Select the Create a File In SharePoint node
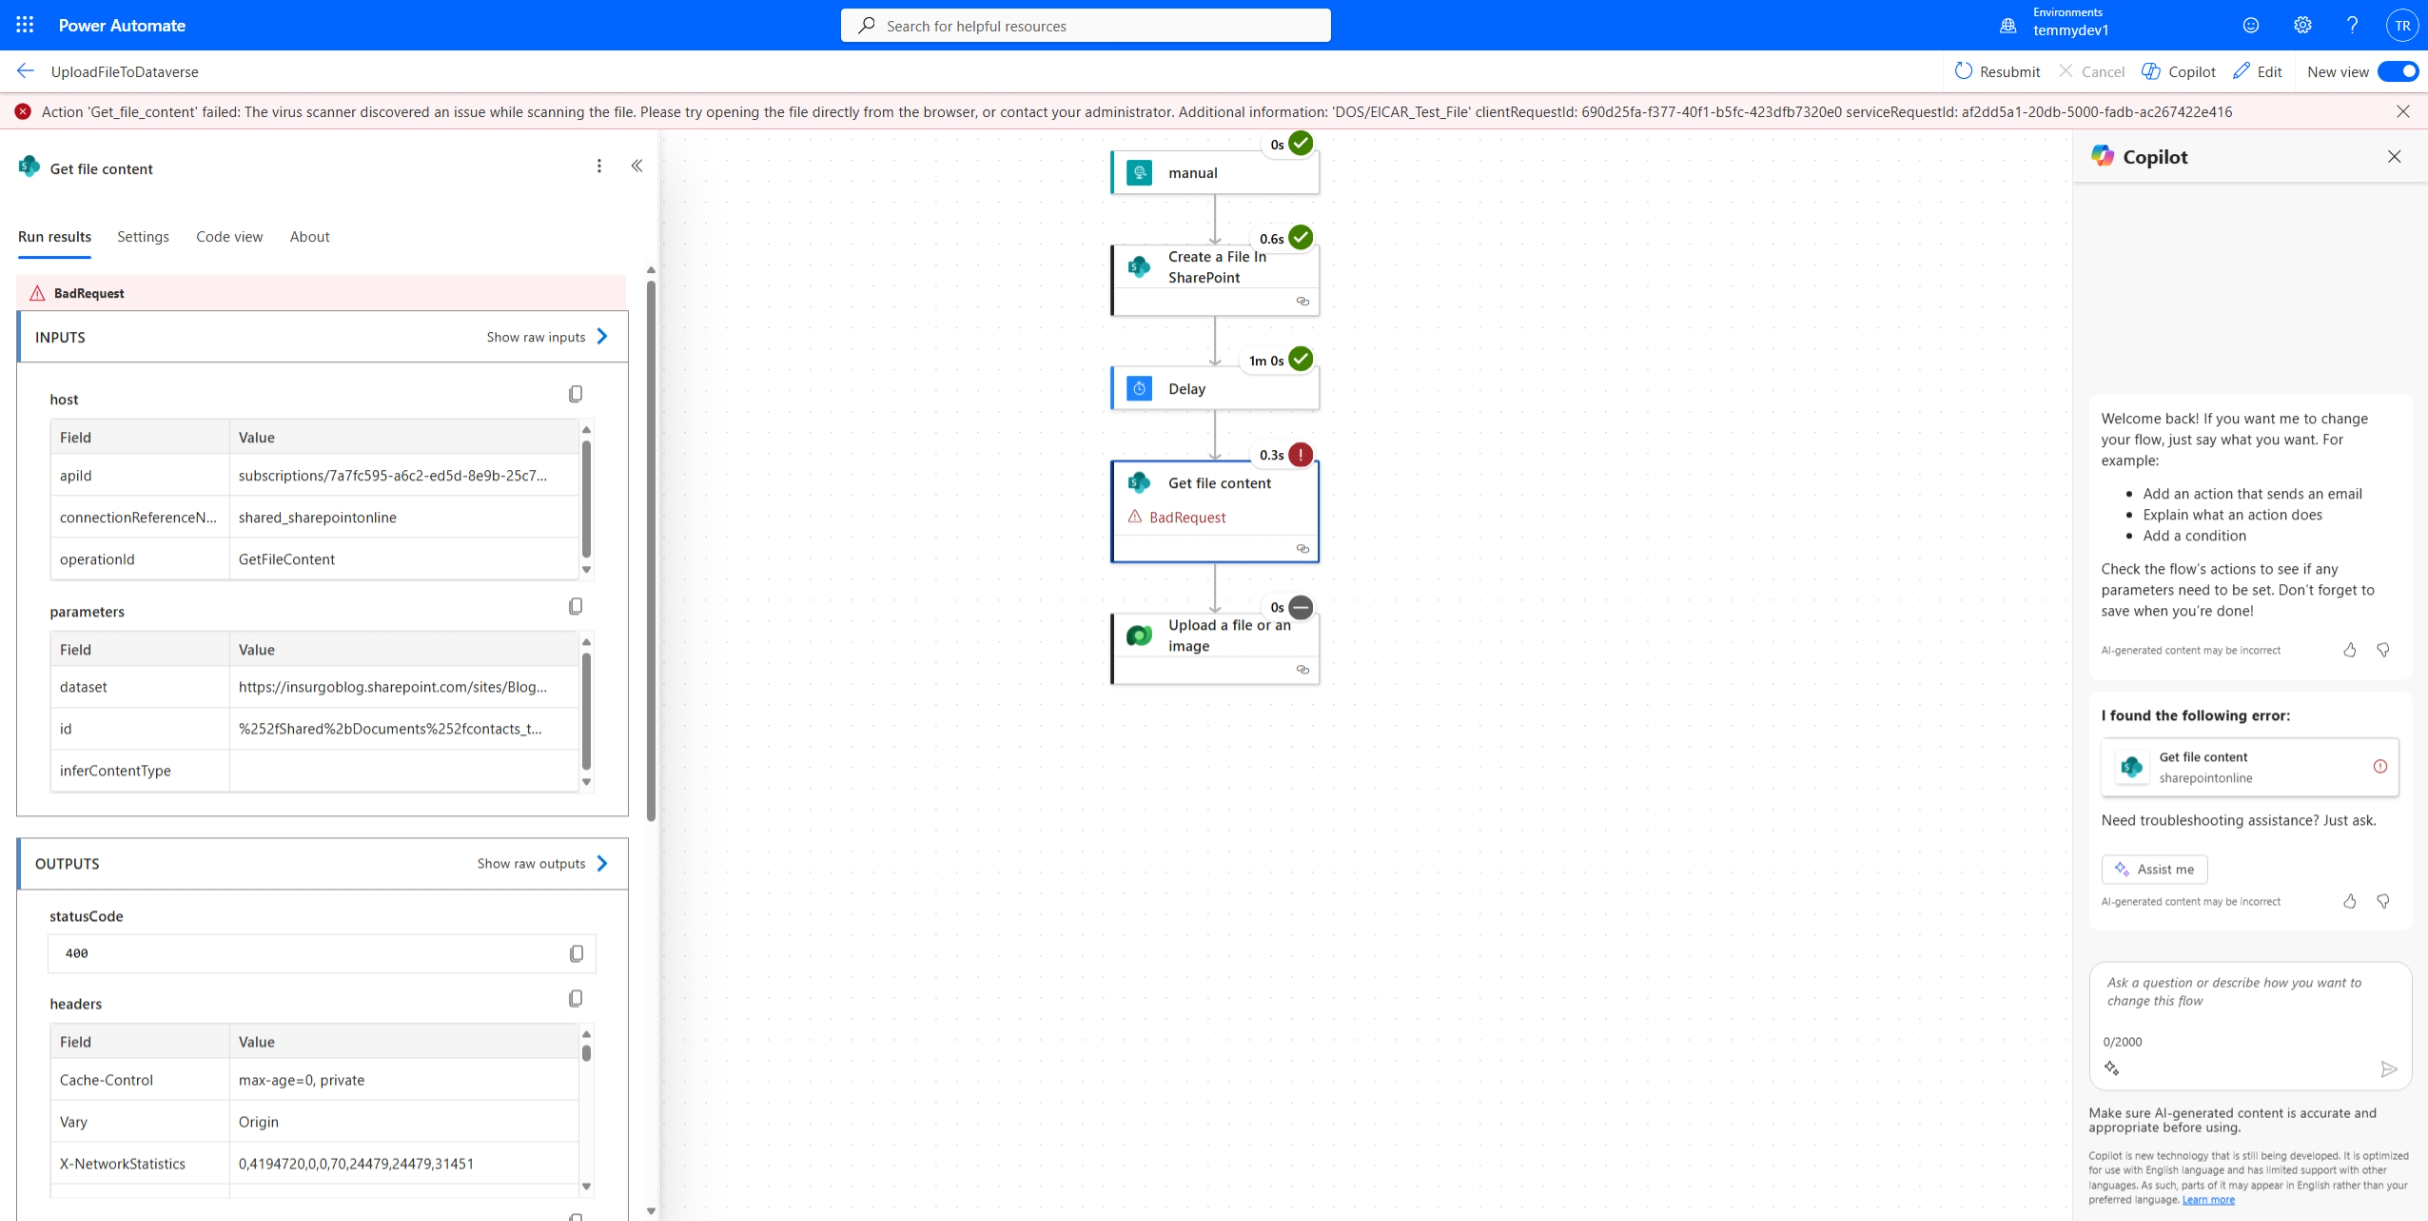The height and width of the screenshot is (1221, 2428). (1214, 280)
